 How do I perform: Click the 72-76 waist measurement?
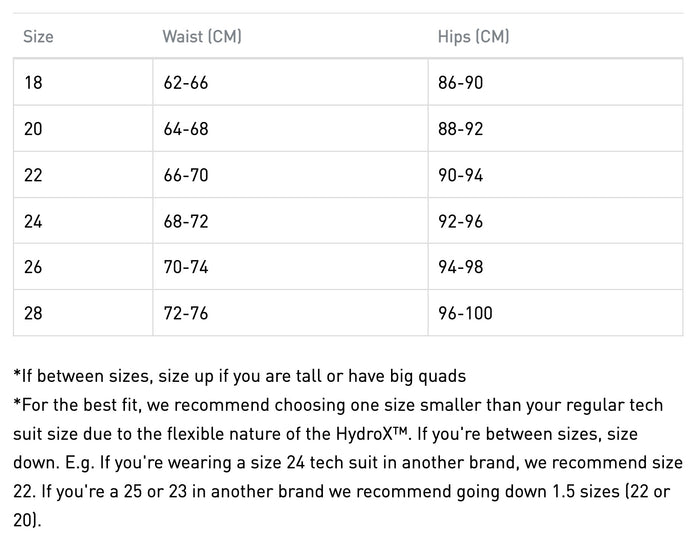click(186, 313)
